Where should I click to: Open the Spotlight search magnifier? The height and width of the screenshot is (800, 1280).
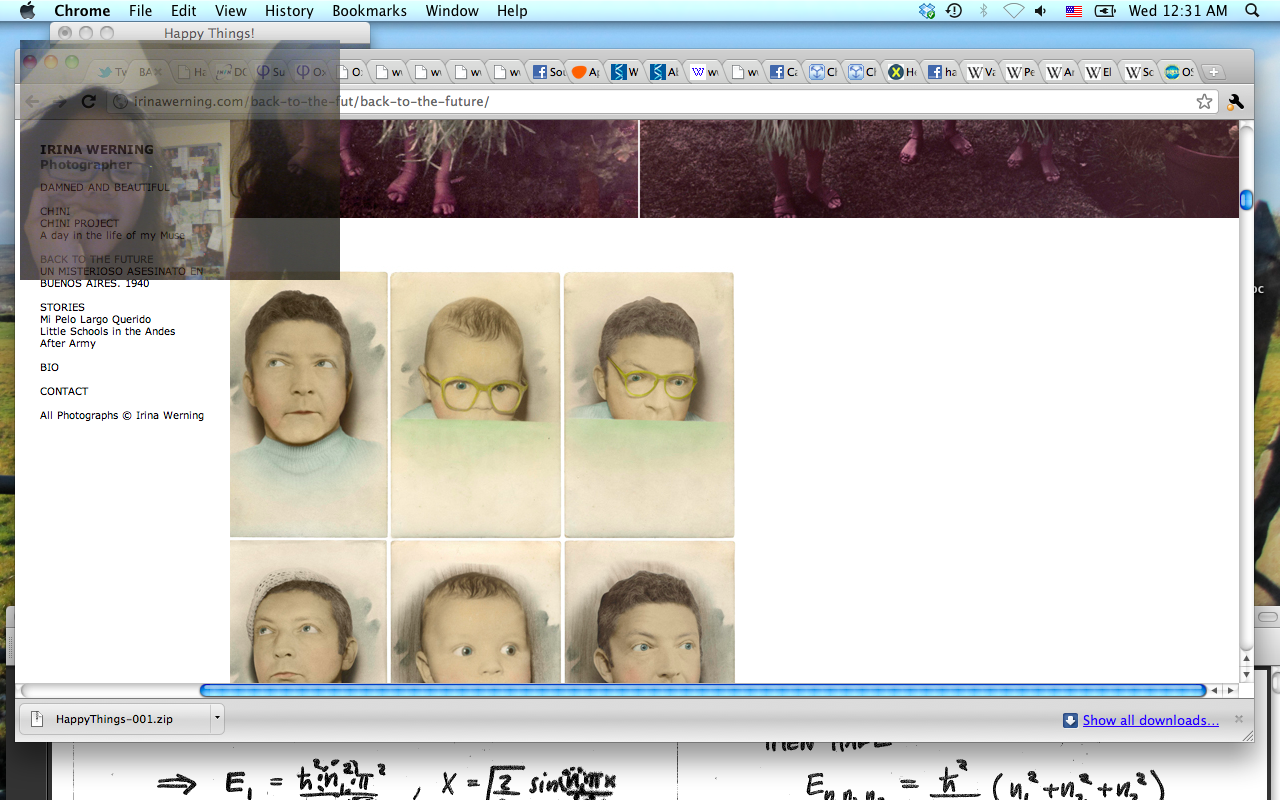coord(1251,11)
